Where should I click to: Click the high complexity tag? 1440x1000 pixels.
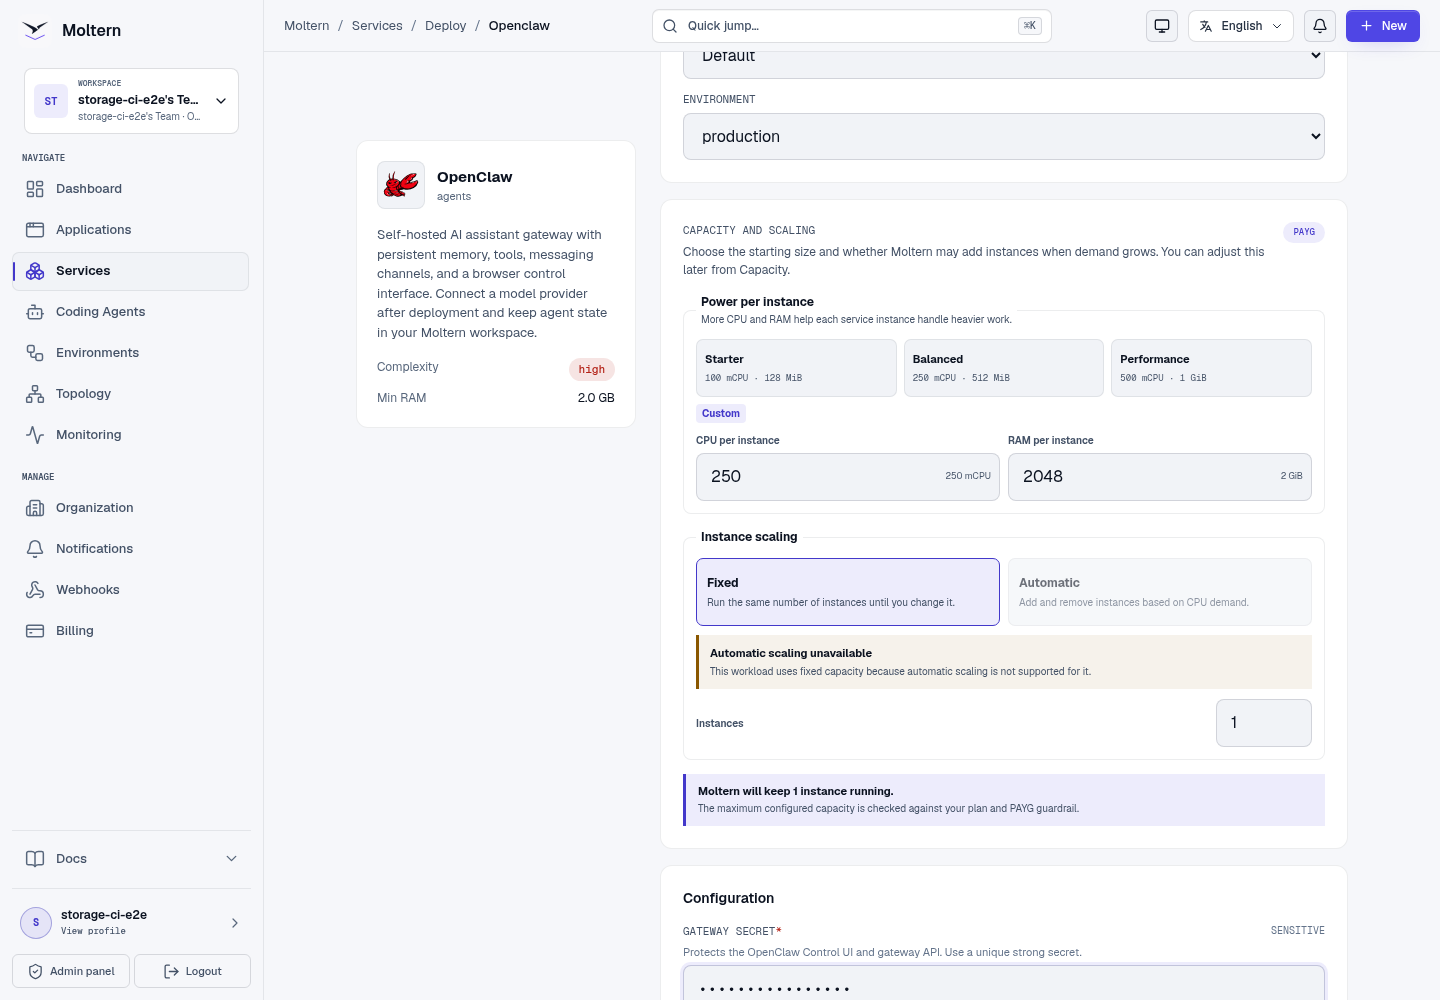pos(592,369)
